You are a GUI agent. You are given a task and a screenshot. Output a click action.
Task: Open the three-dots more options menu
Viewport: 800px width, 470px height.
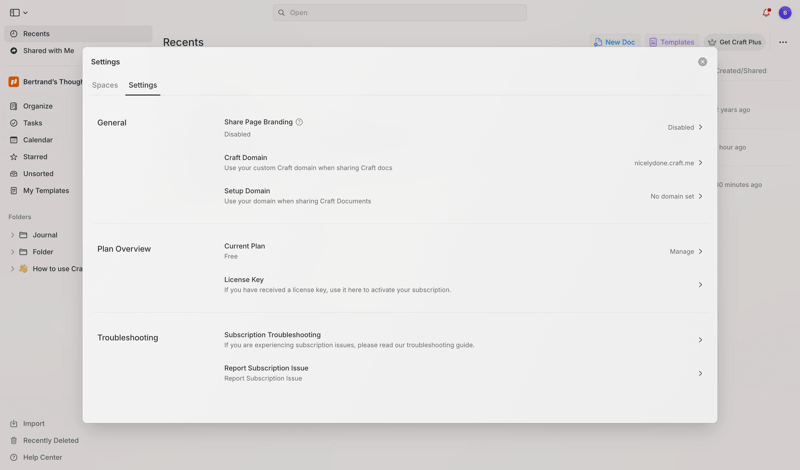tap(783, 42)
